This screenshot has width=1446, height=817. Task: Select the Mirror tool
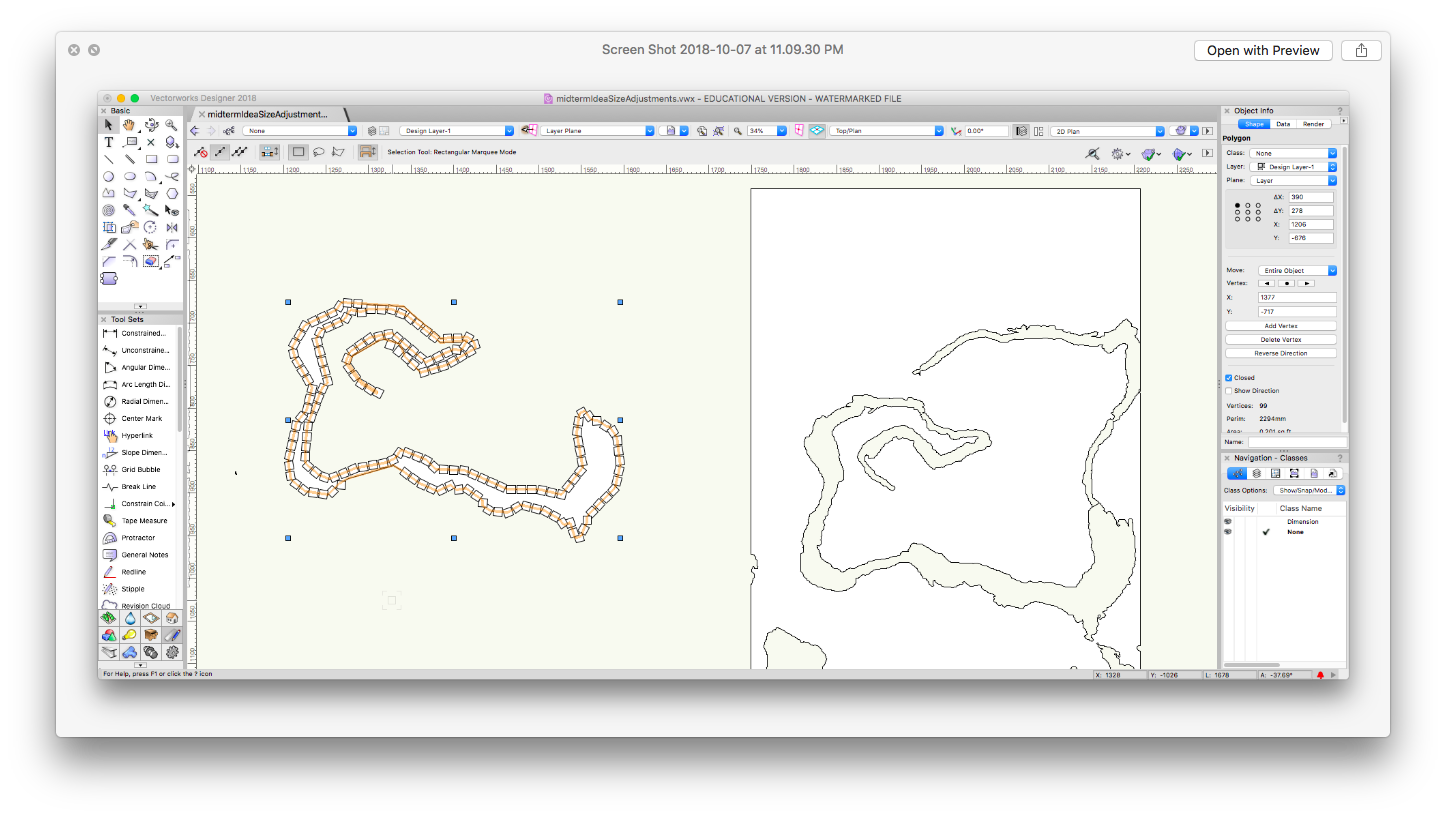point(172,228)
